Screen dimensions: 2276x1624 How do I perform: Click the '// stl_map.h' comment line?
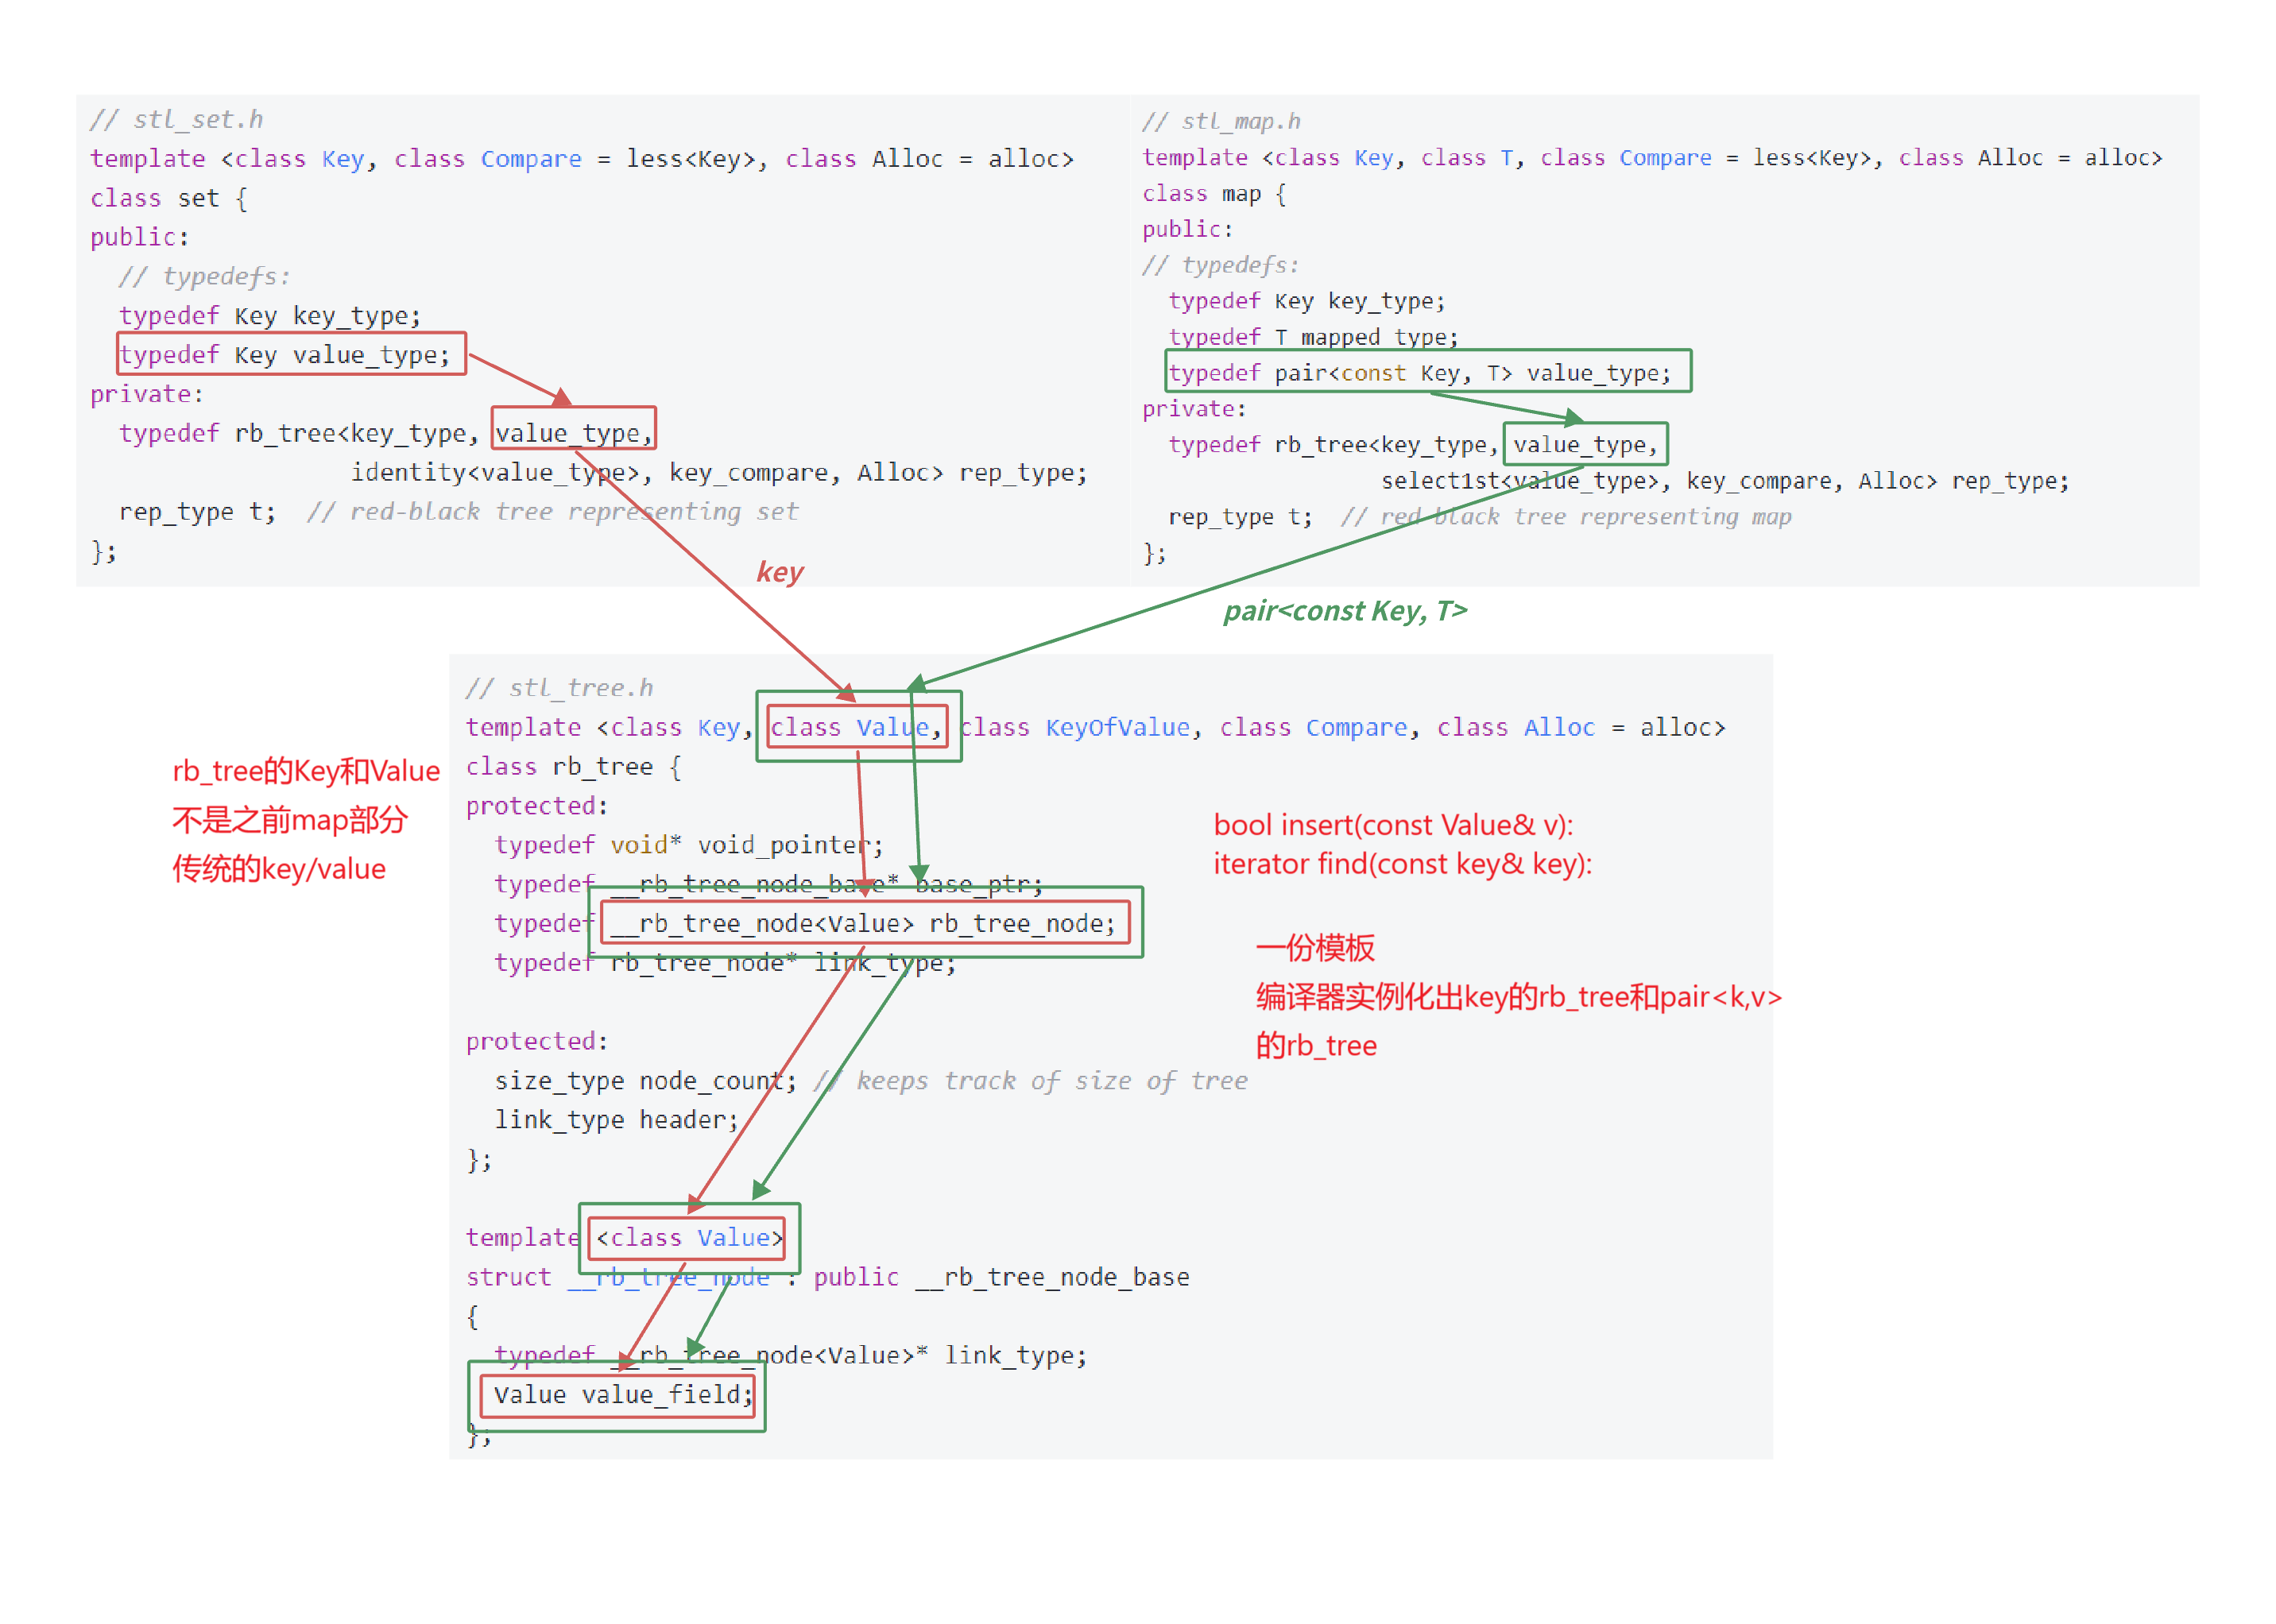coord(1221,121)
